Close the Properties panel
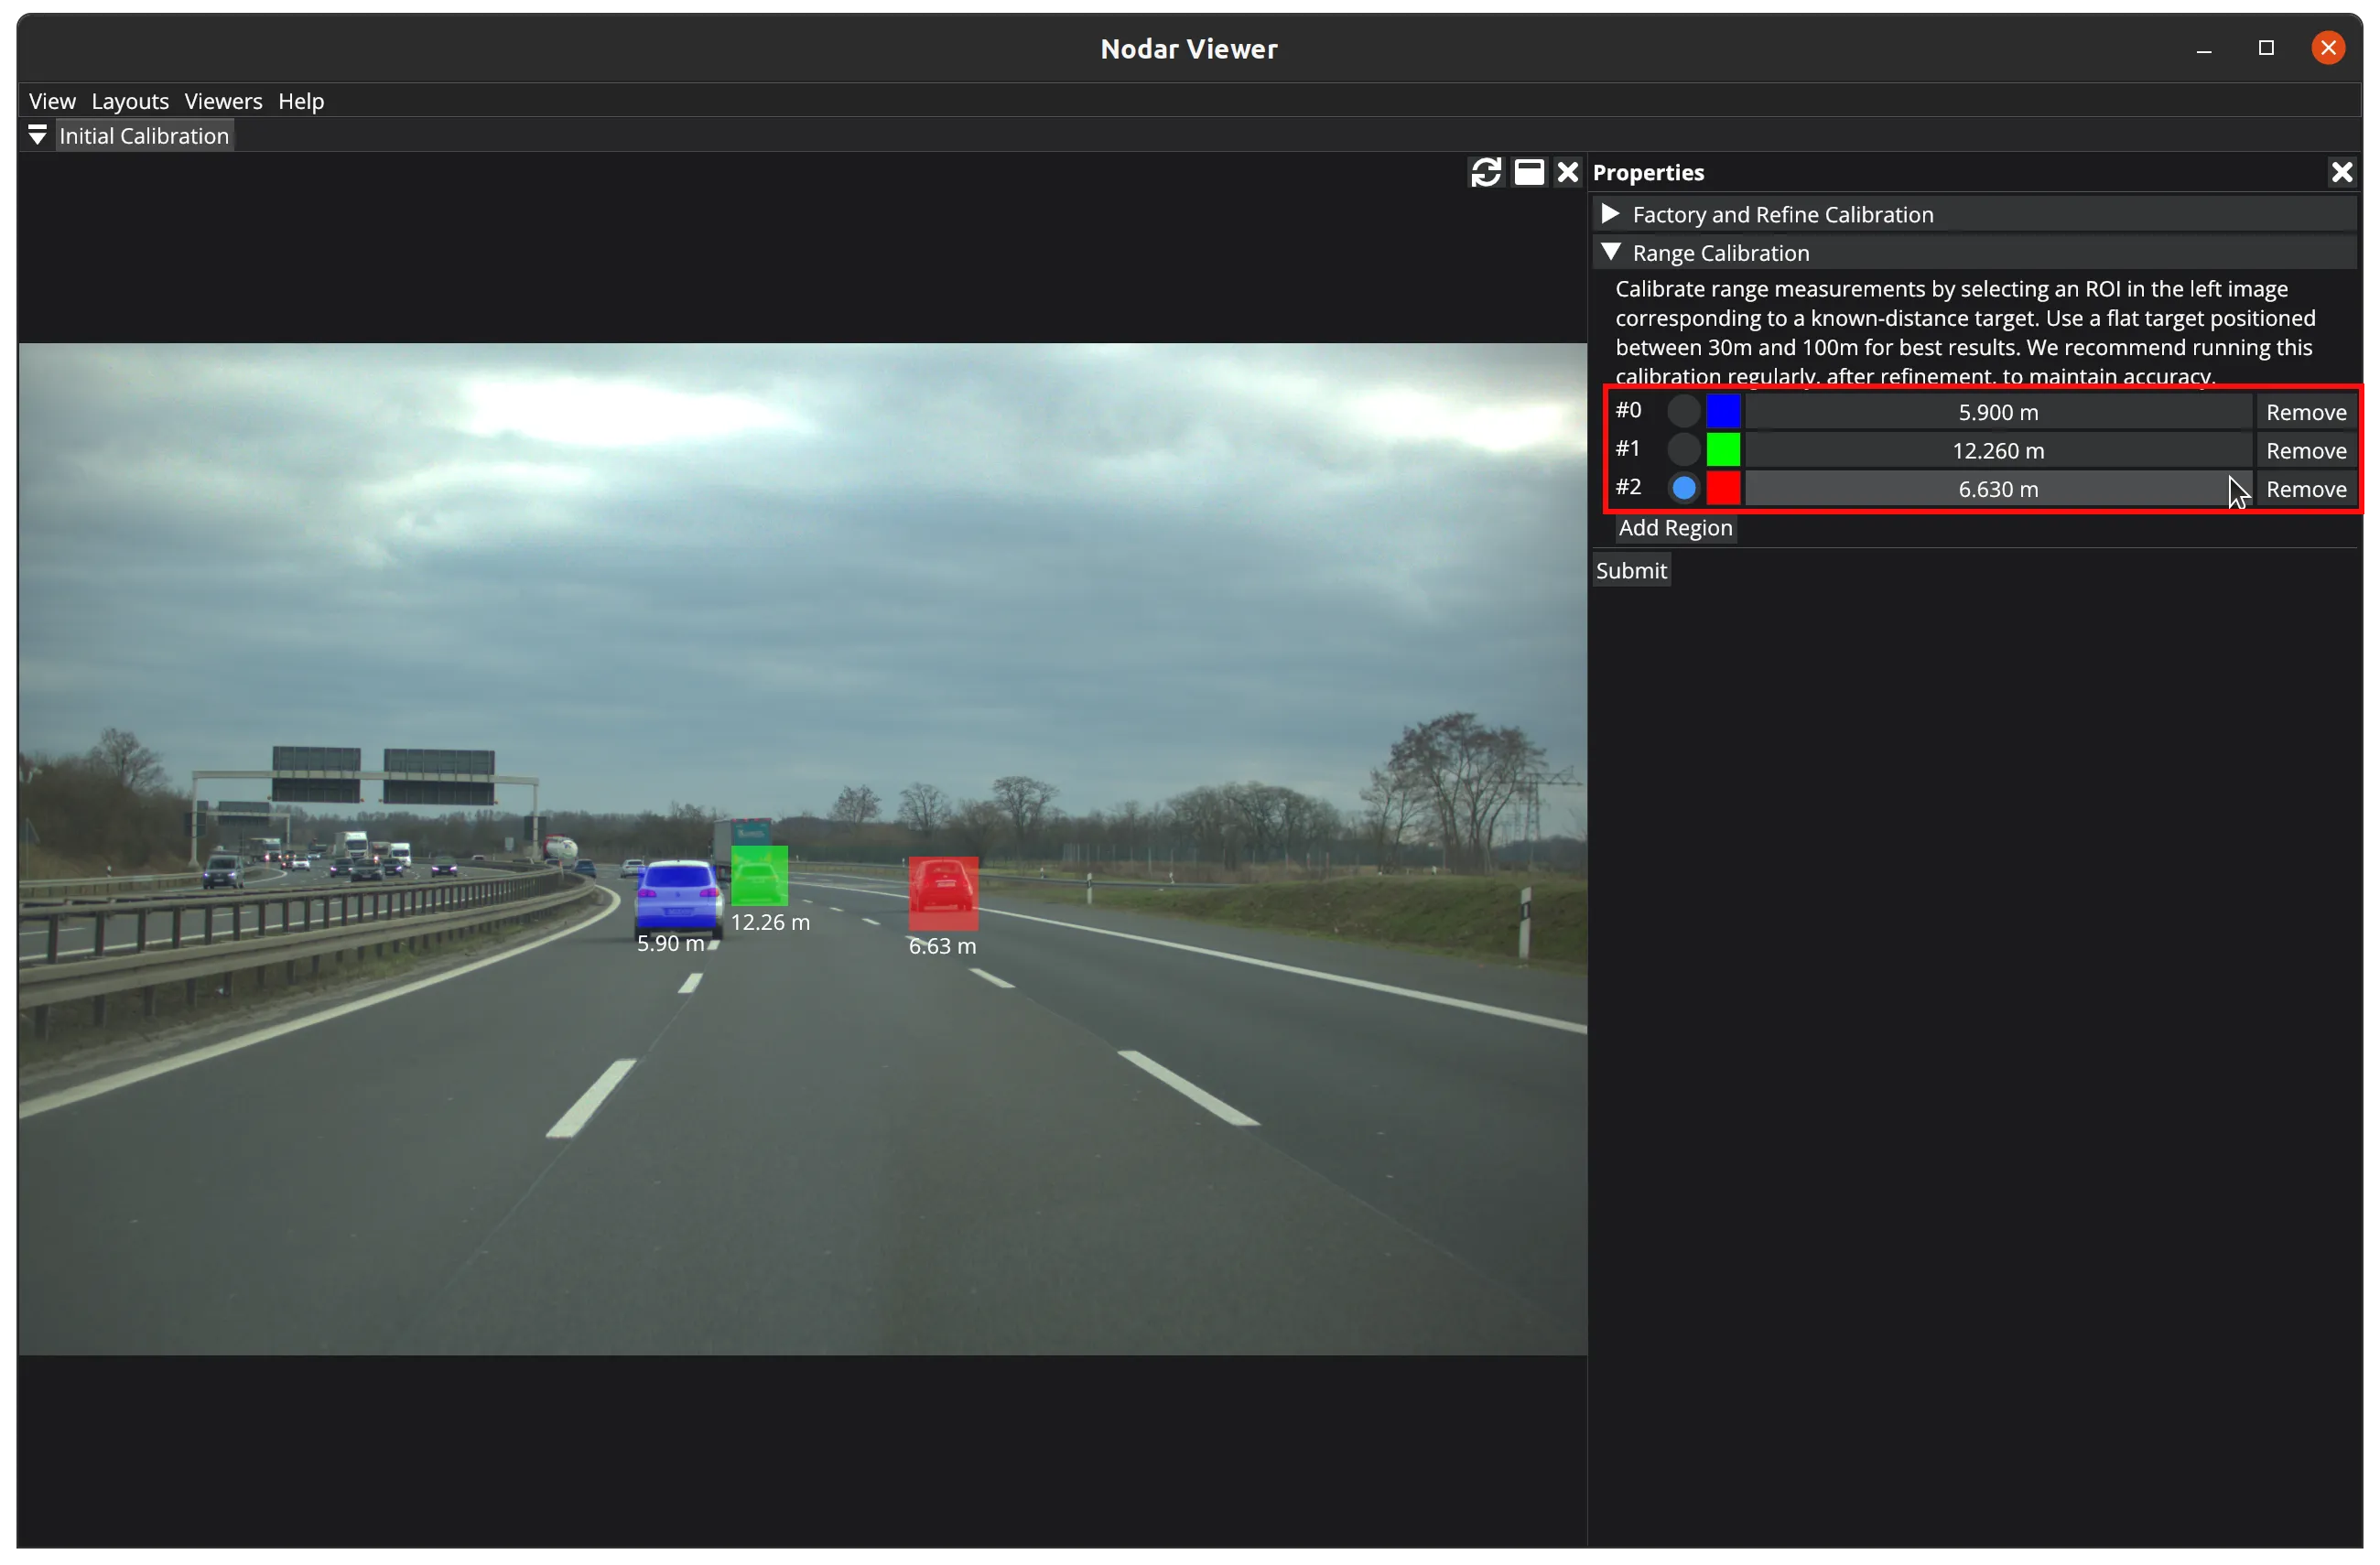 tap(2341, 172)
